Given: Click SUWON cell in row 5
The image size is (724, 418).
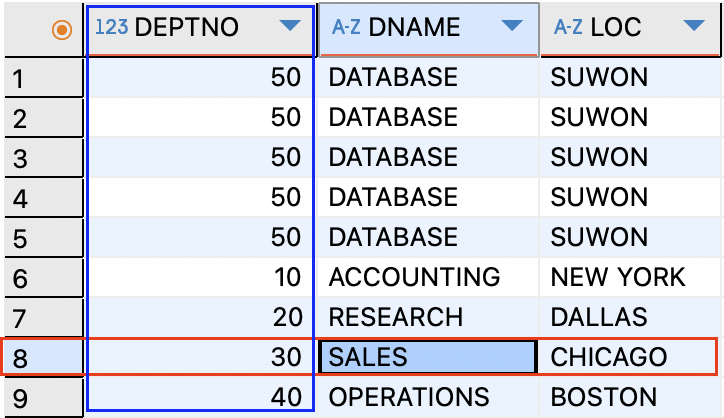Looking at the screenshot, I should tap(630, 237).
